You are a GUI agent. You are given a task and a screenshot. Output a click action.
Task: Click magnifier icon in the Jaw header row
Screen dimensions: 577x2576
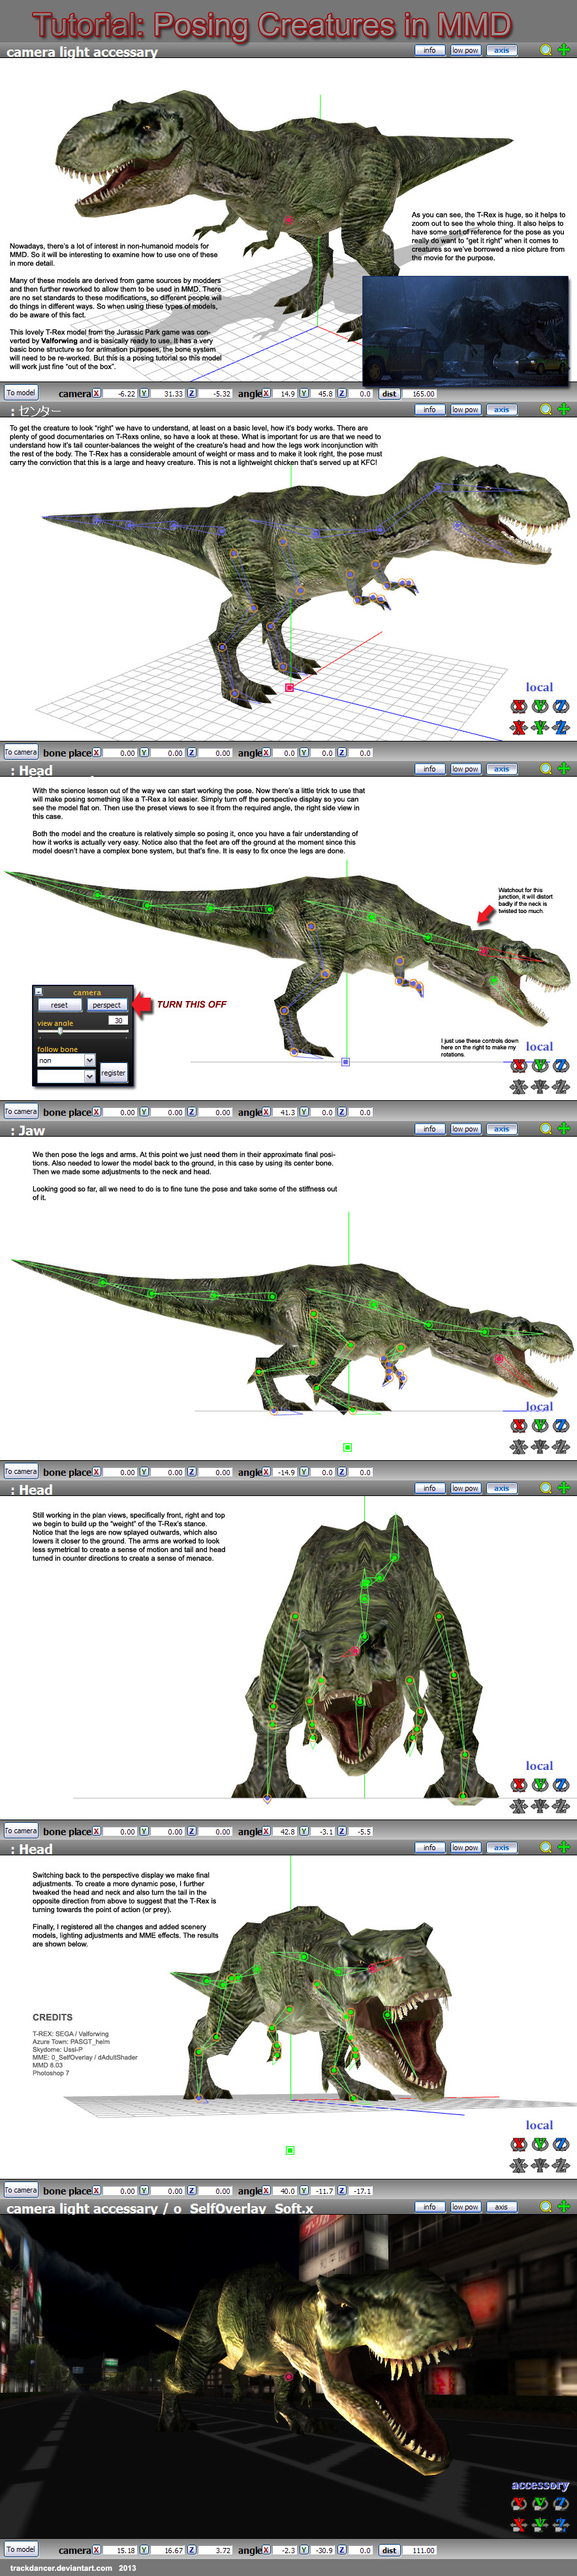(x=545, y=1128)
